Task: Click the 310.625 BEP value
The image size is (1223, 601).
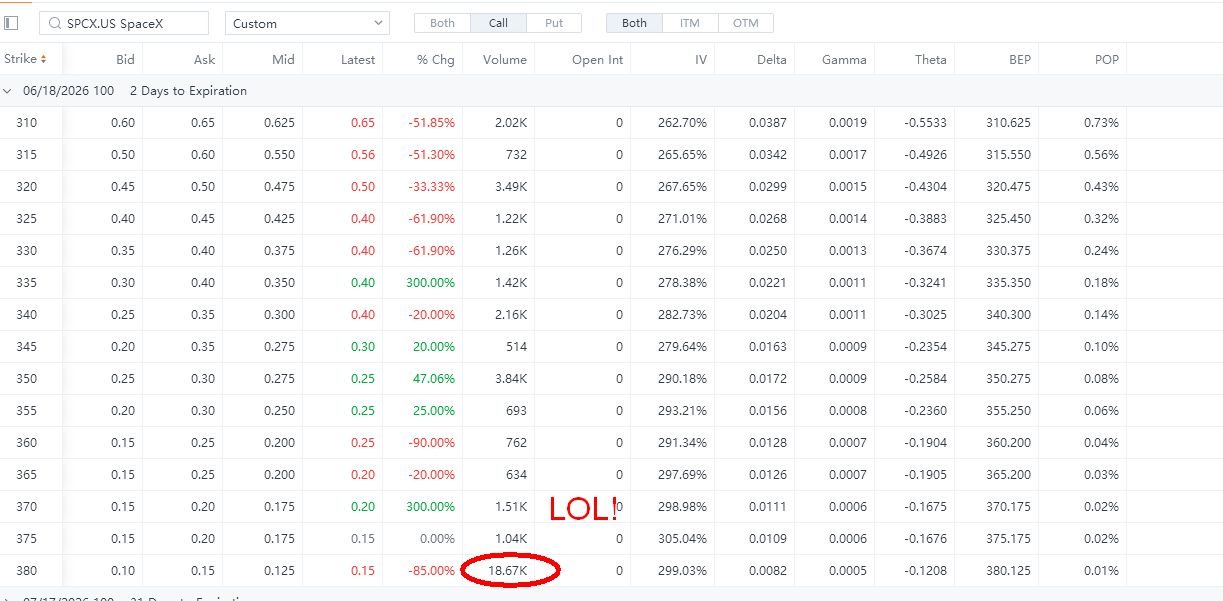Action: pyautogui.click(x=1008, y=123)
